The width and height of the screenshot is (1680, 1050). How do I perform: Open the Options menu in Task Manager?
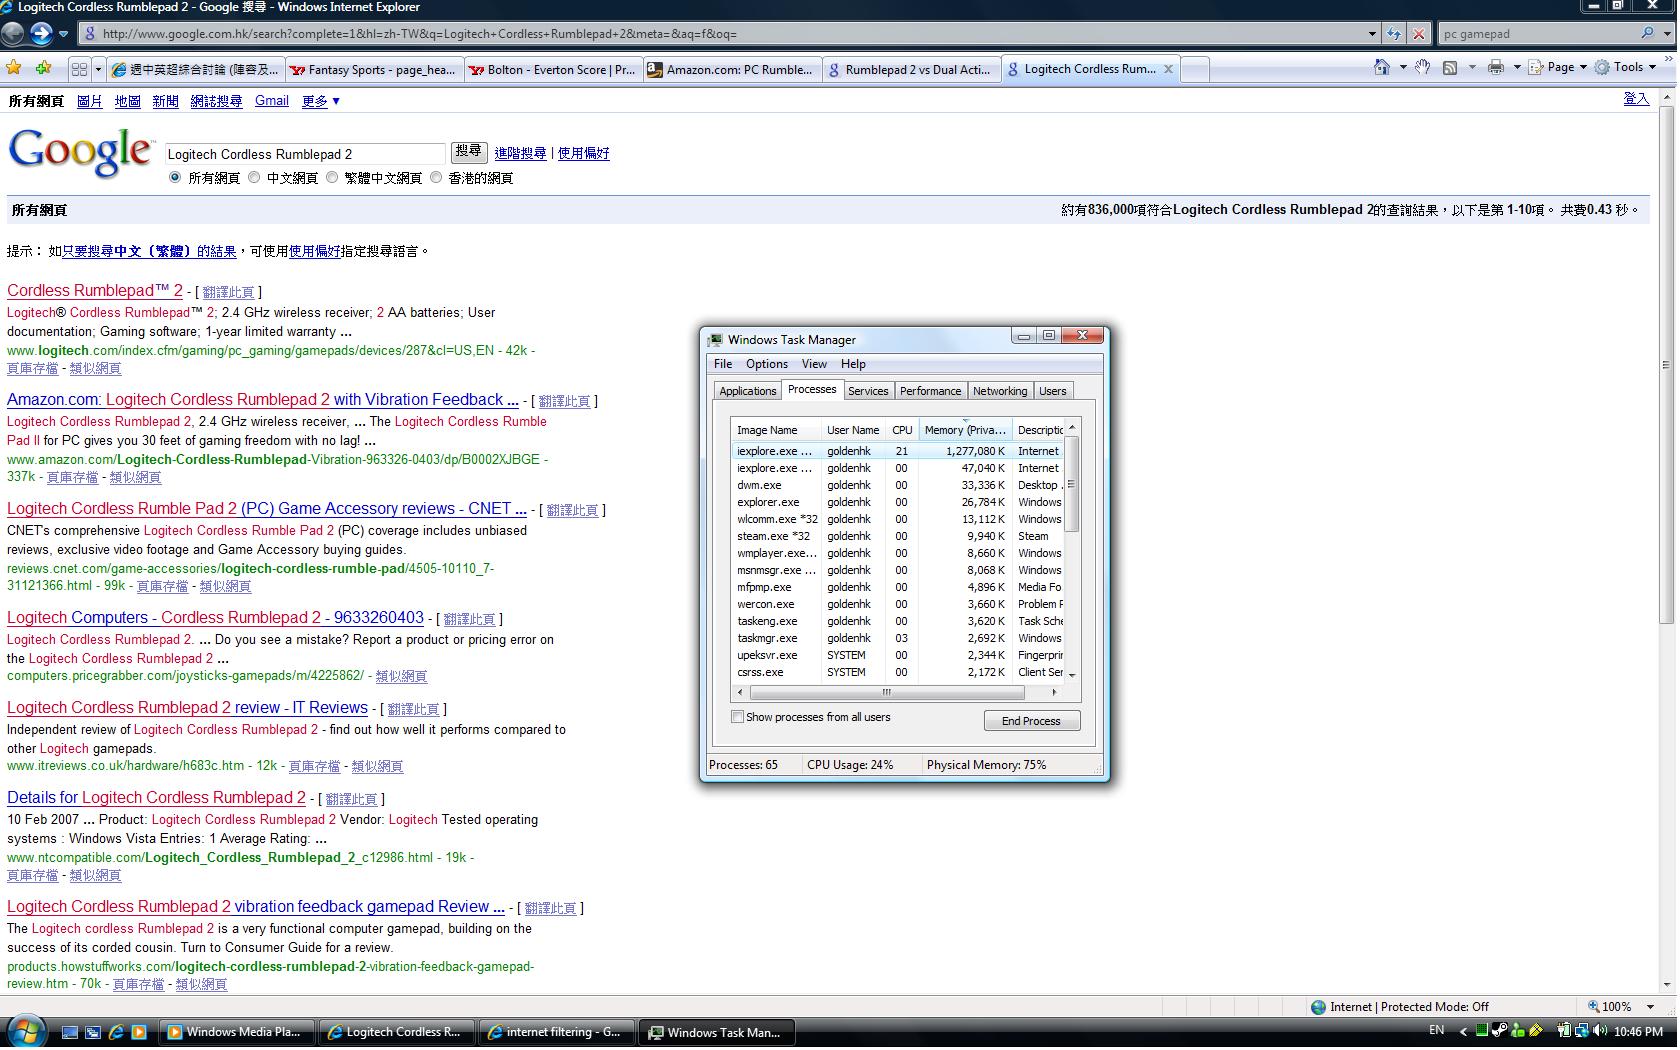[x=767, y=364]
